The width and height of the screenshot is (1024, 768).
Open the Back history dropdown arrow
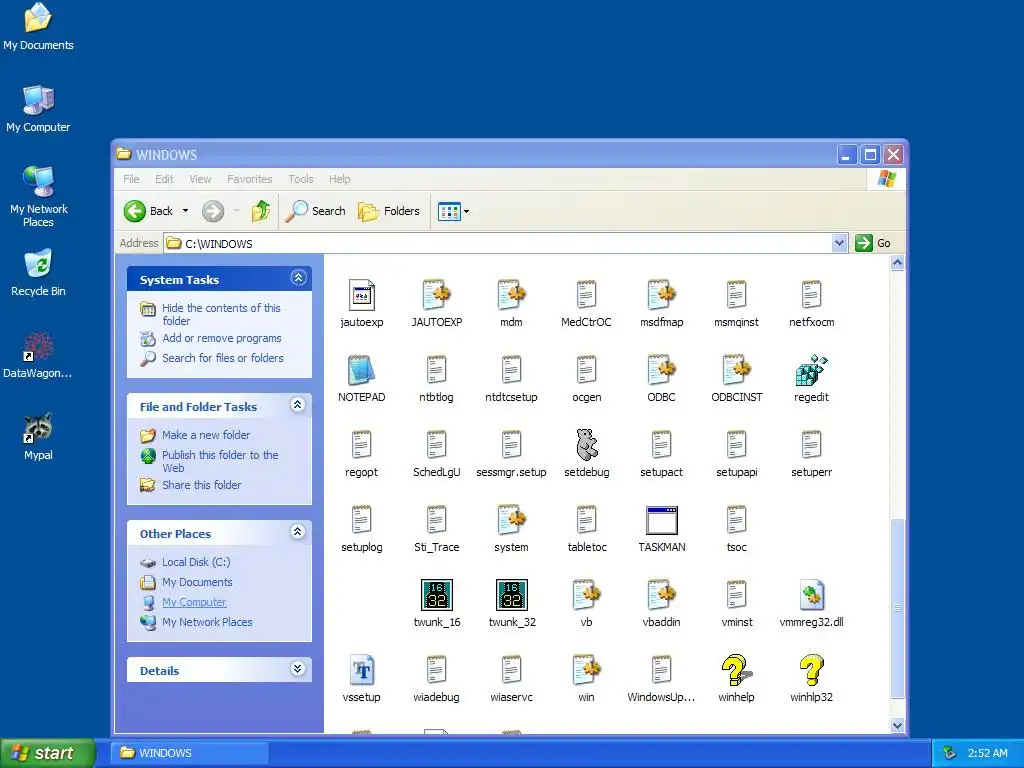(x=185, y=211)
